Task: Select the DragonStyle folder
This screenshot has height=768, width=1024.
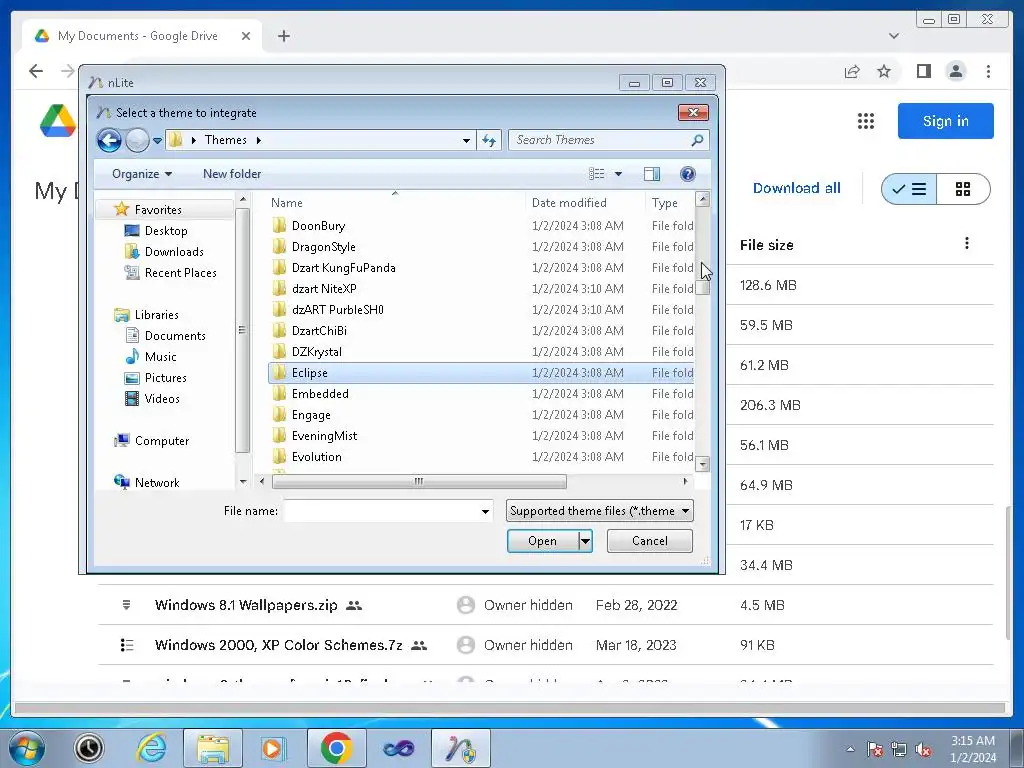Action: tap(323, 247)
